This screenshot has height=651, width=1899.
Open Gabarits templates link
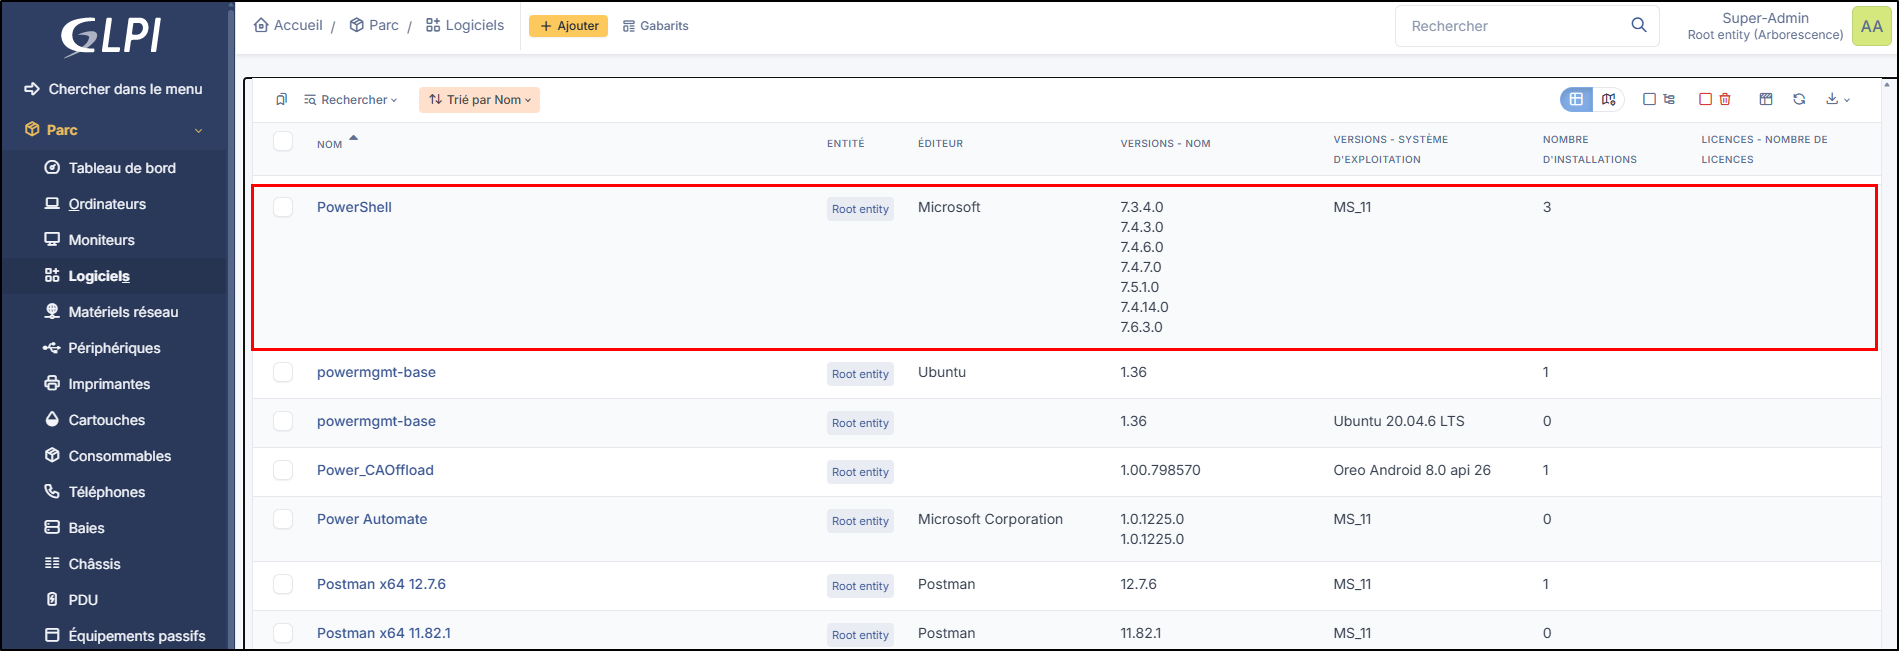(655, 26)
